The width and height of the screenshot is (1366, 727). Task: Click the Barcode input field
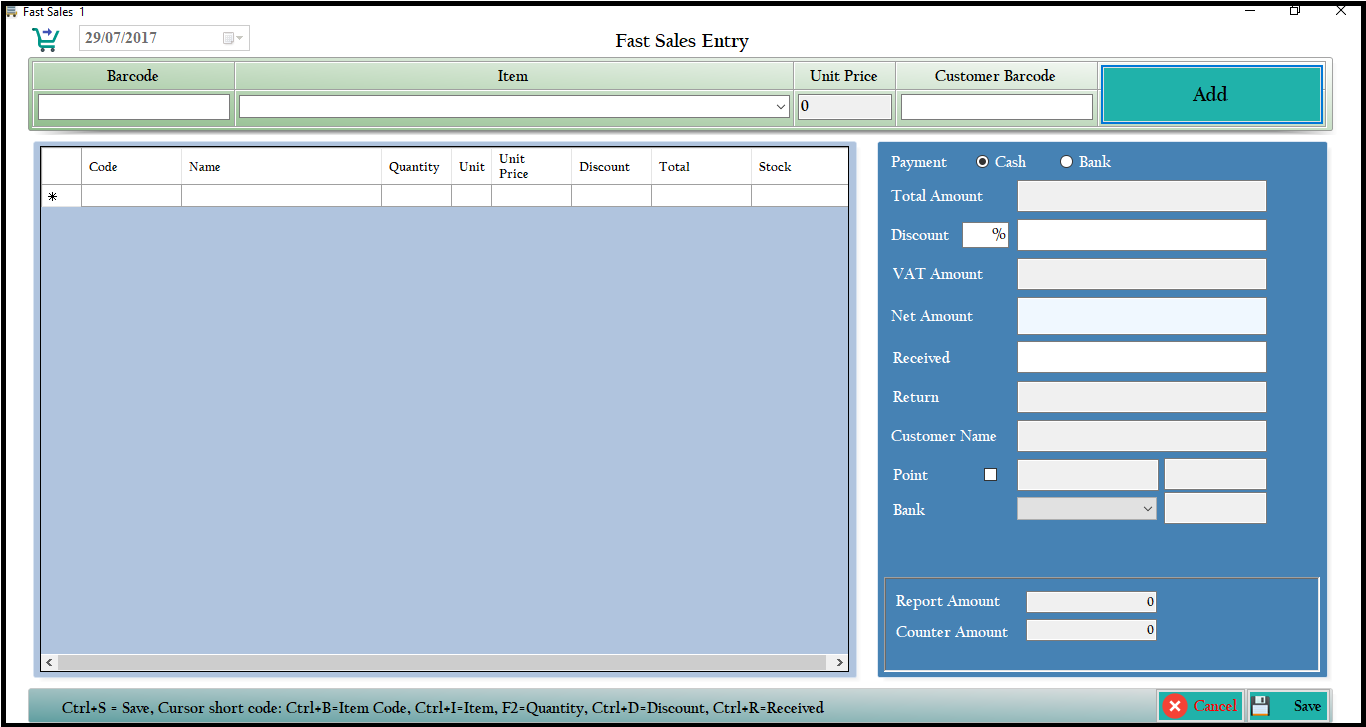tap(134, 107)
